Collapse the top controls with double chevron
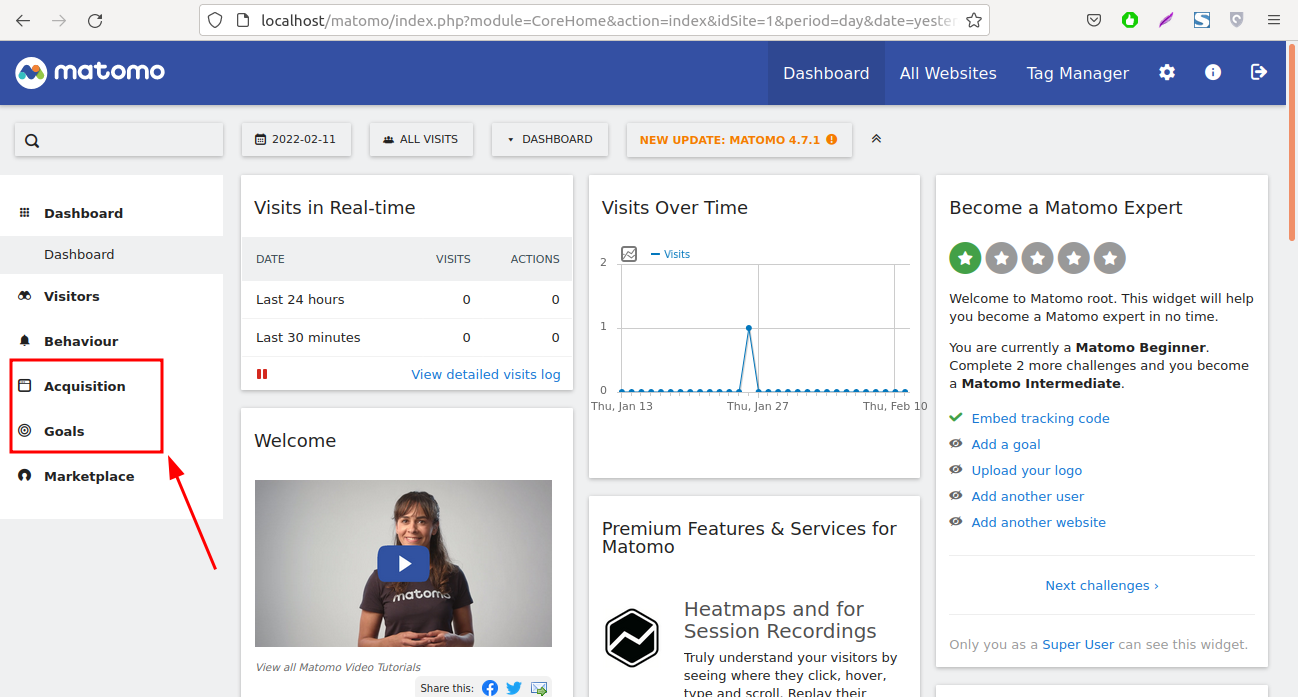Viewport: 1298px width, 697px height. click(x=876, y=139)
